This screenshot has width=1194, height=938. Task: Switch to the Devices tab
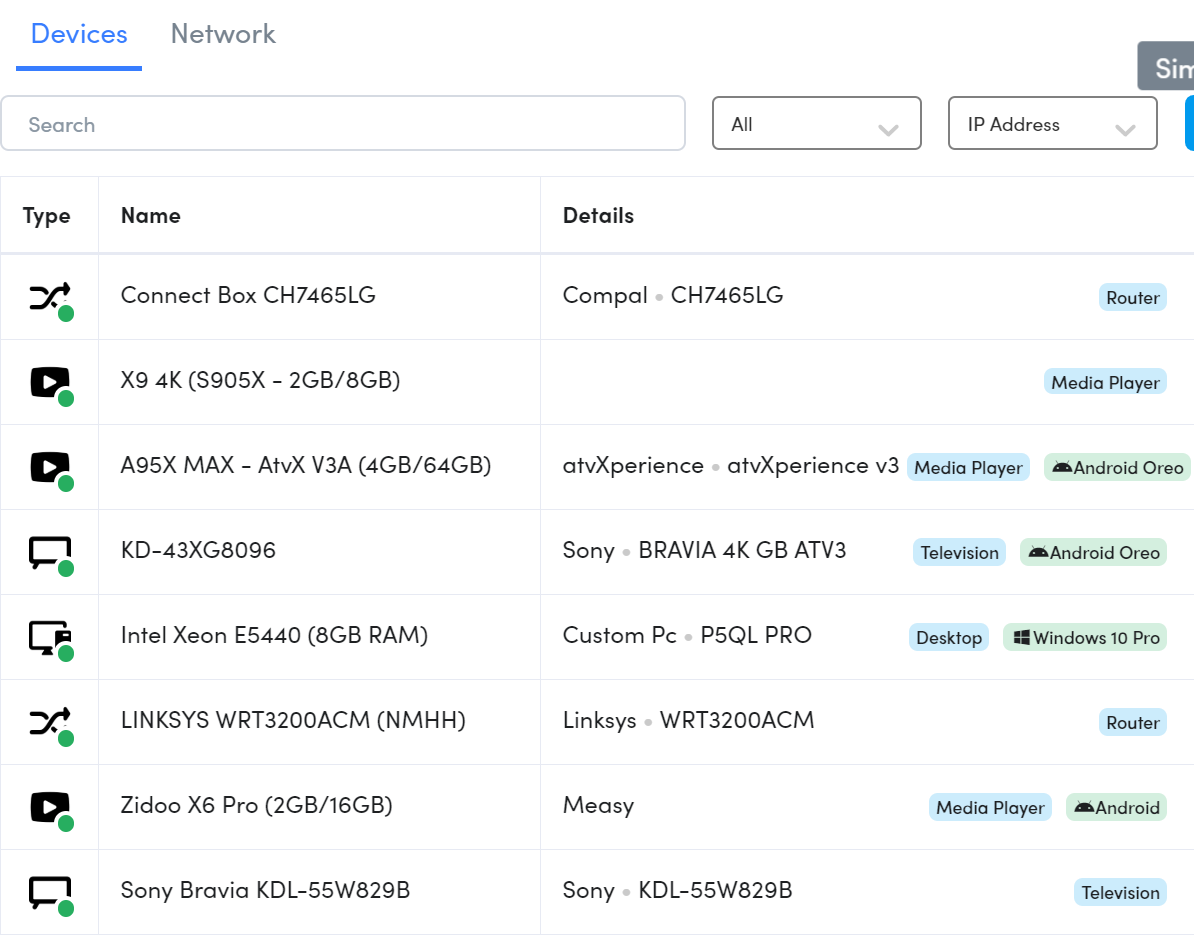click(79, 34)
